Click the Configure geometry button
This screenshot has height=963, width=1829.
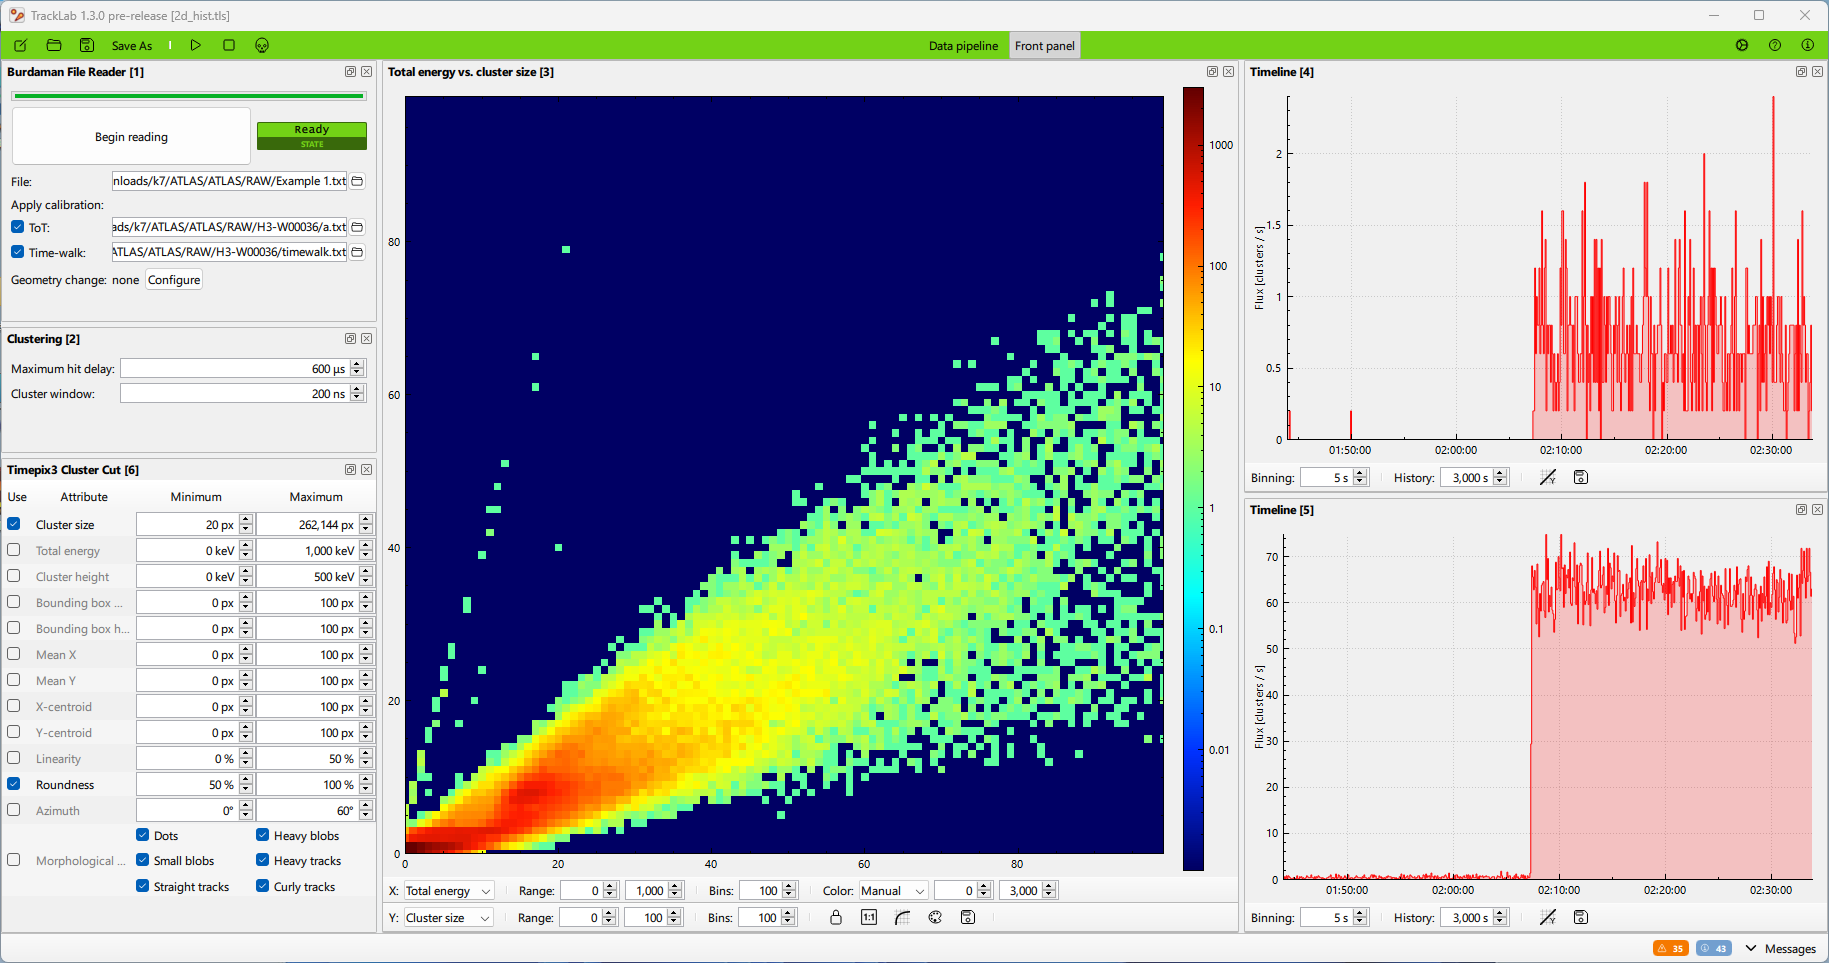(174, 280)
